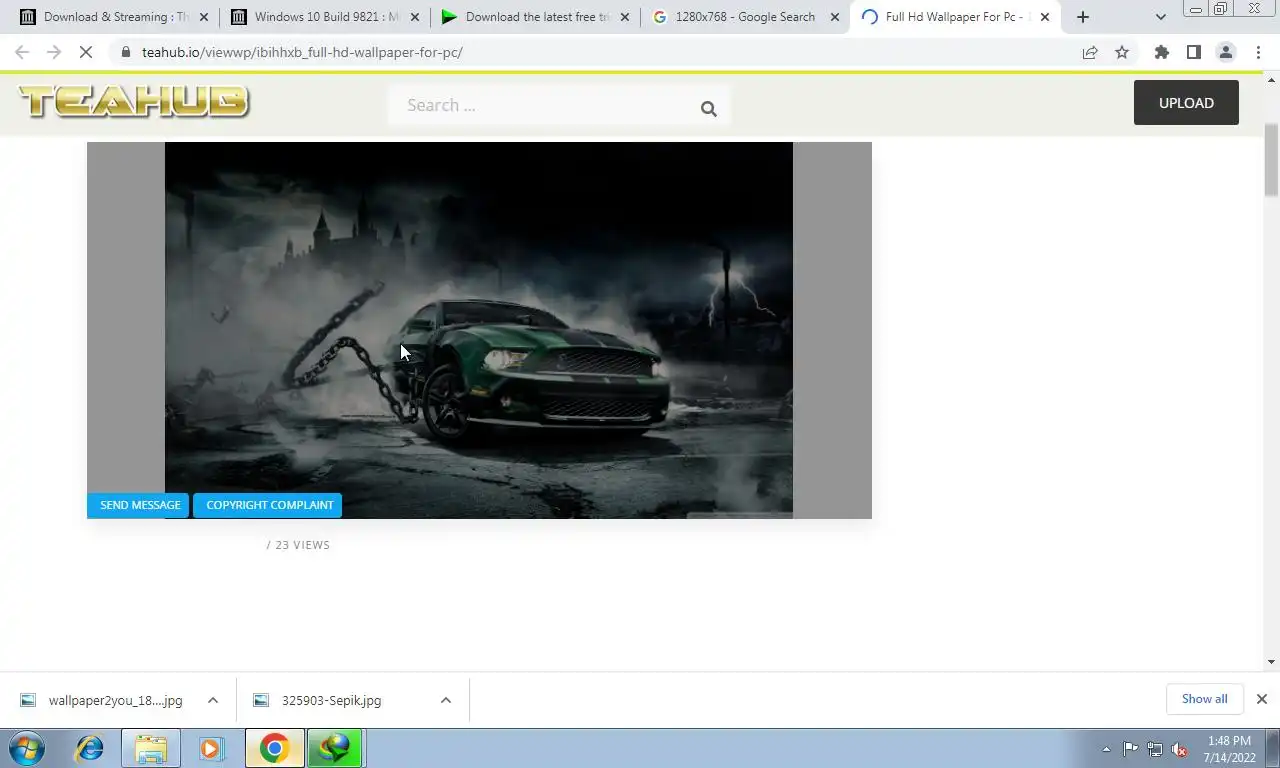Close the 1280x768 Google Search tab
The width and height of the screenshot is (1280, 768).
tap(835, 17)
